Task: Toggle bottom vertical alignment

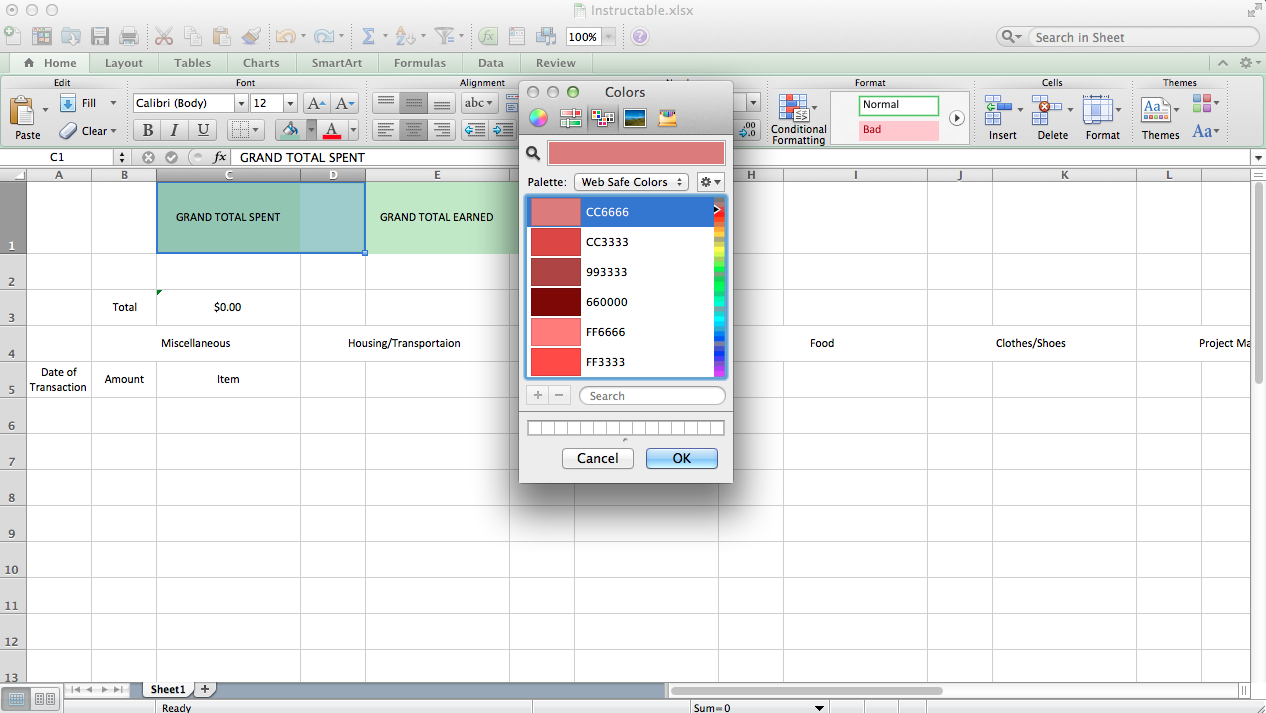Action: tap(442, 104)
